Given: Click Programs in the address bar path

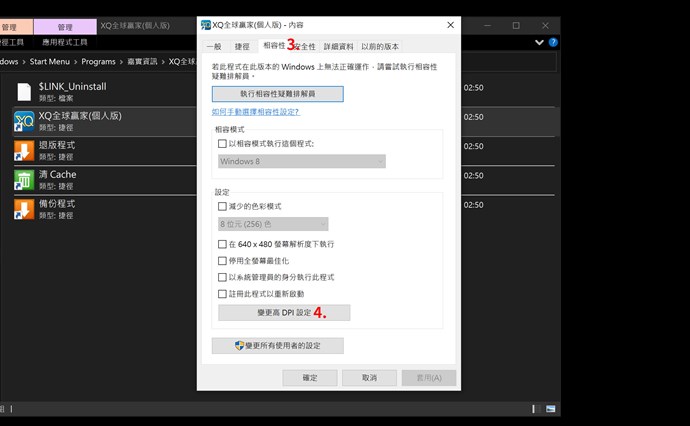Looking at the screenshot, I should tap(99, 62).
